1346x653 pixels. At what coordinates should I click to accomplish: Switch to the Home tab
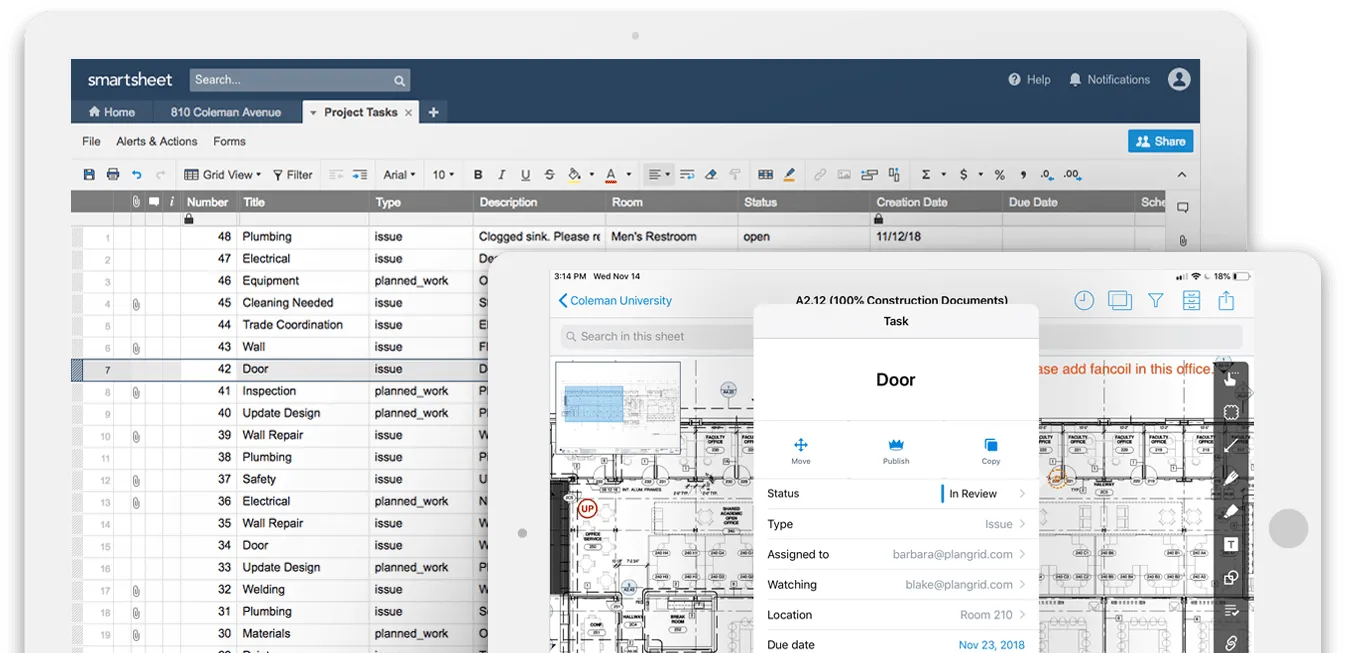(111, 112)
